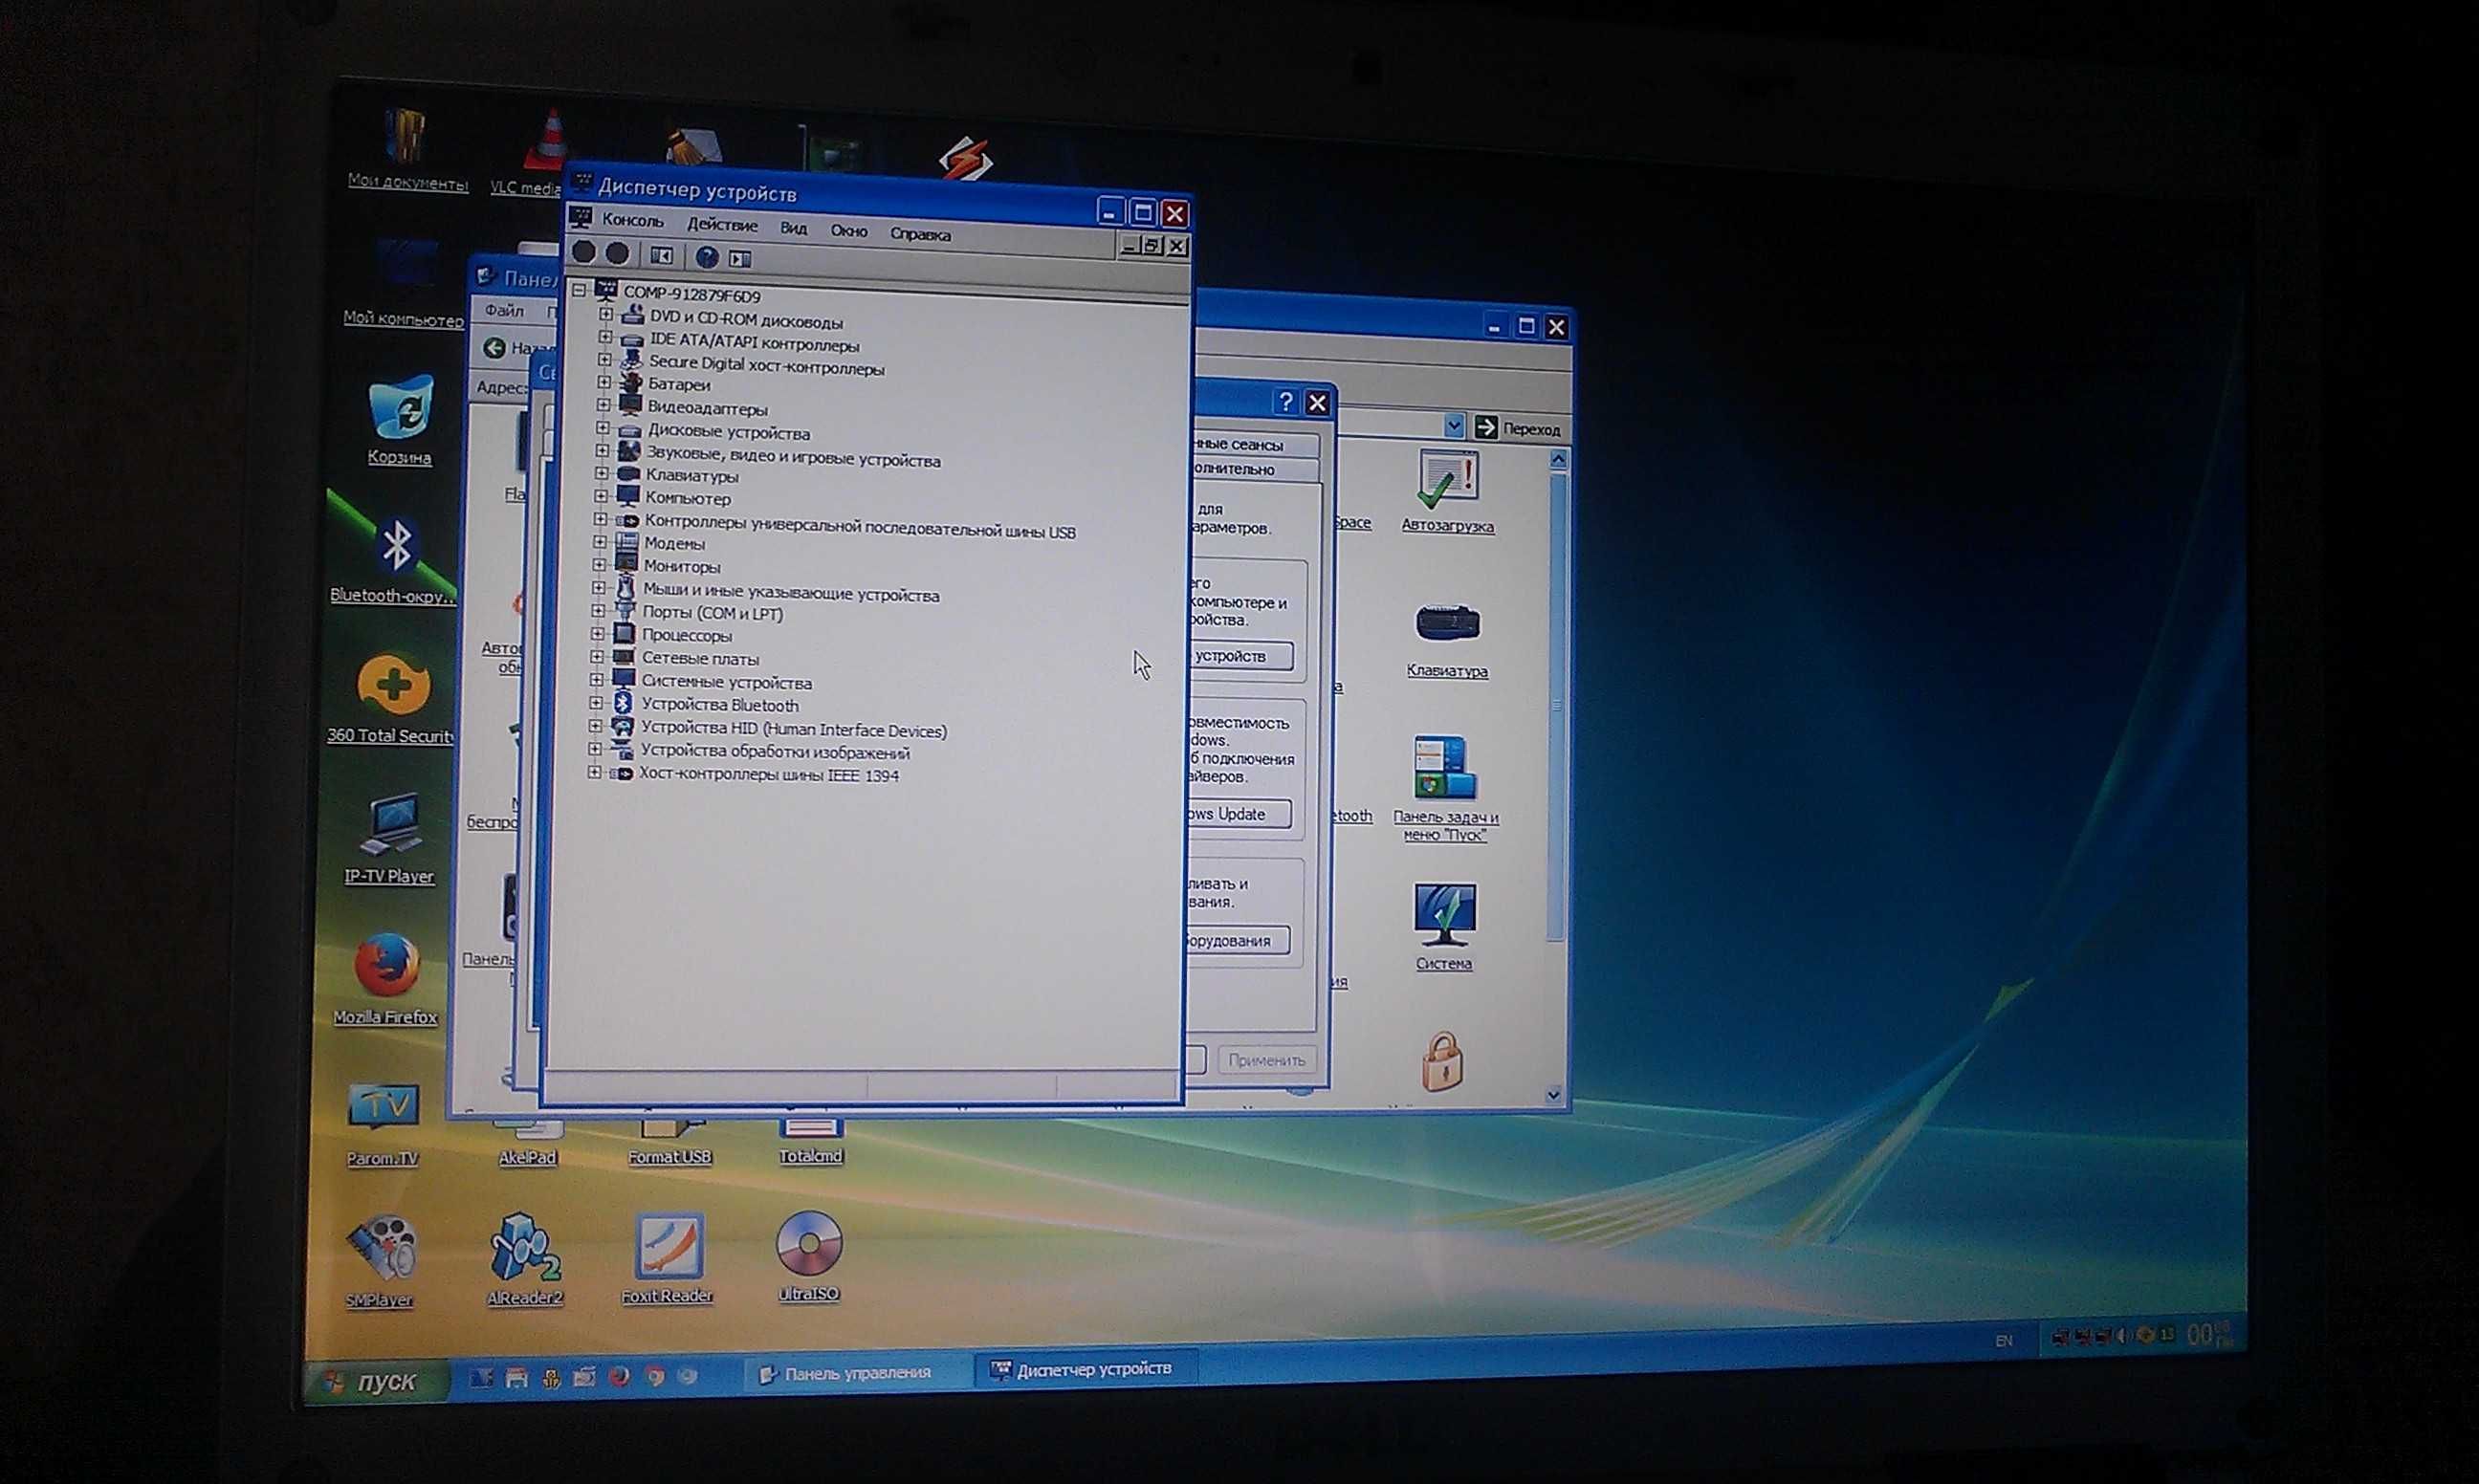Launch IP-TV Player desktop icon
The width and height of the screenshot is (2479, 1484).
click(389, 838)
